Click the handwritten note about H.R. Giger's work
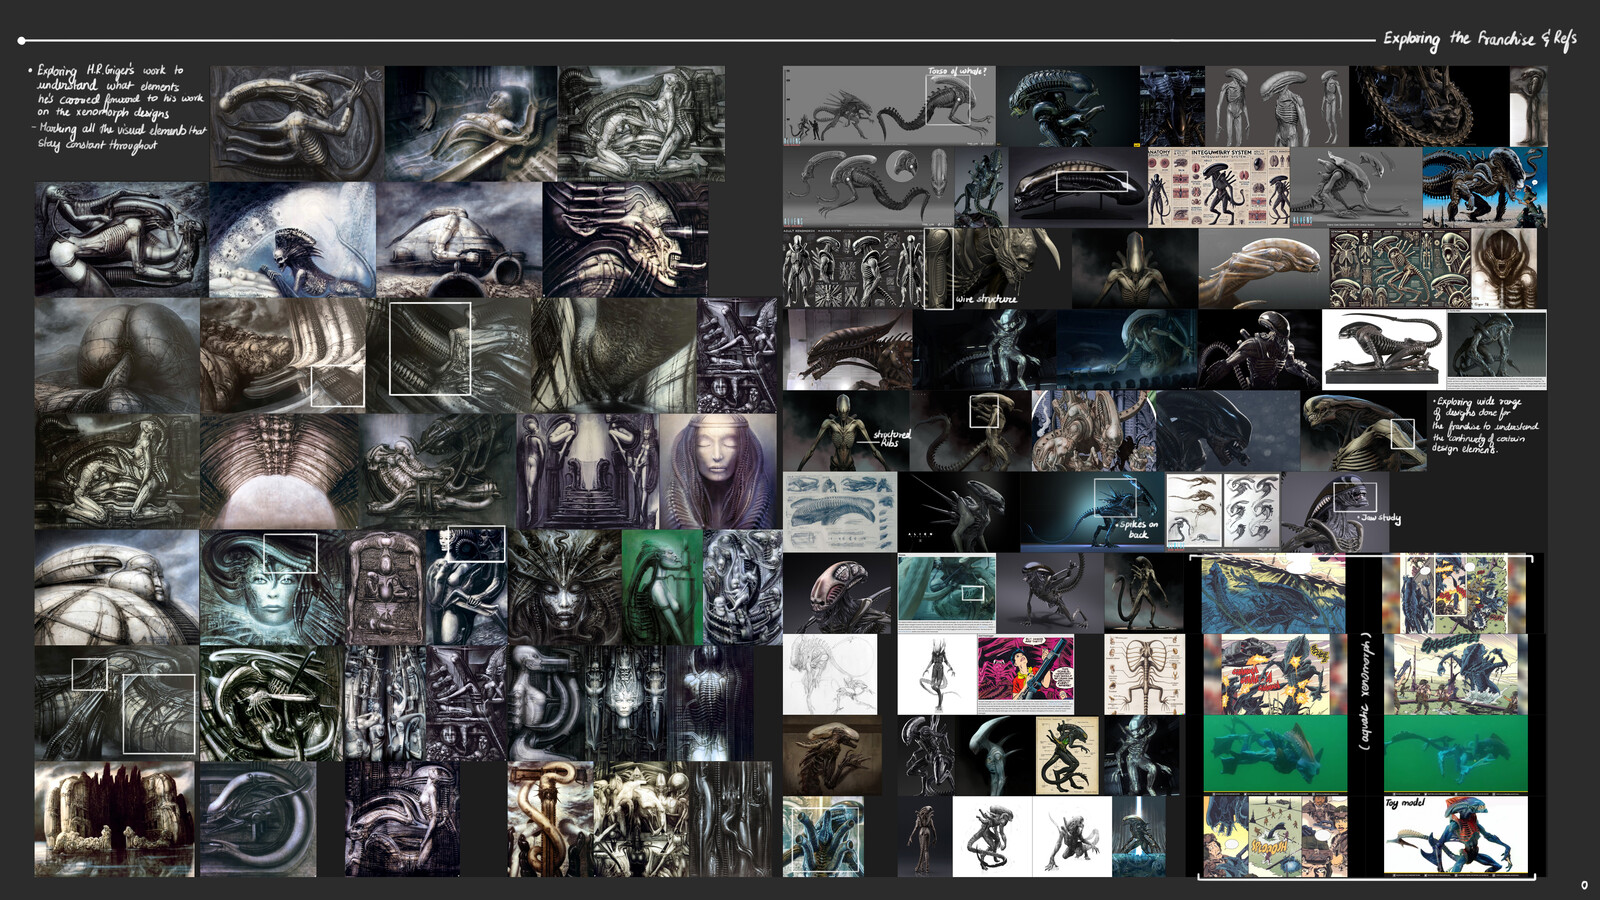 (119, 108)
